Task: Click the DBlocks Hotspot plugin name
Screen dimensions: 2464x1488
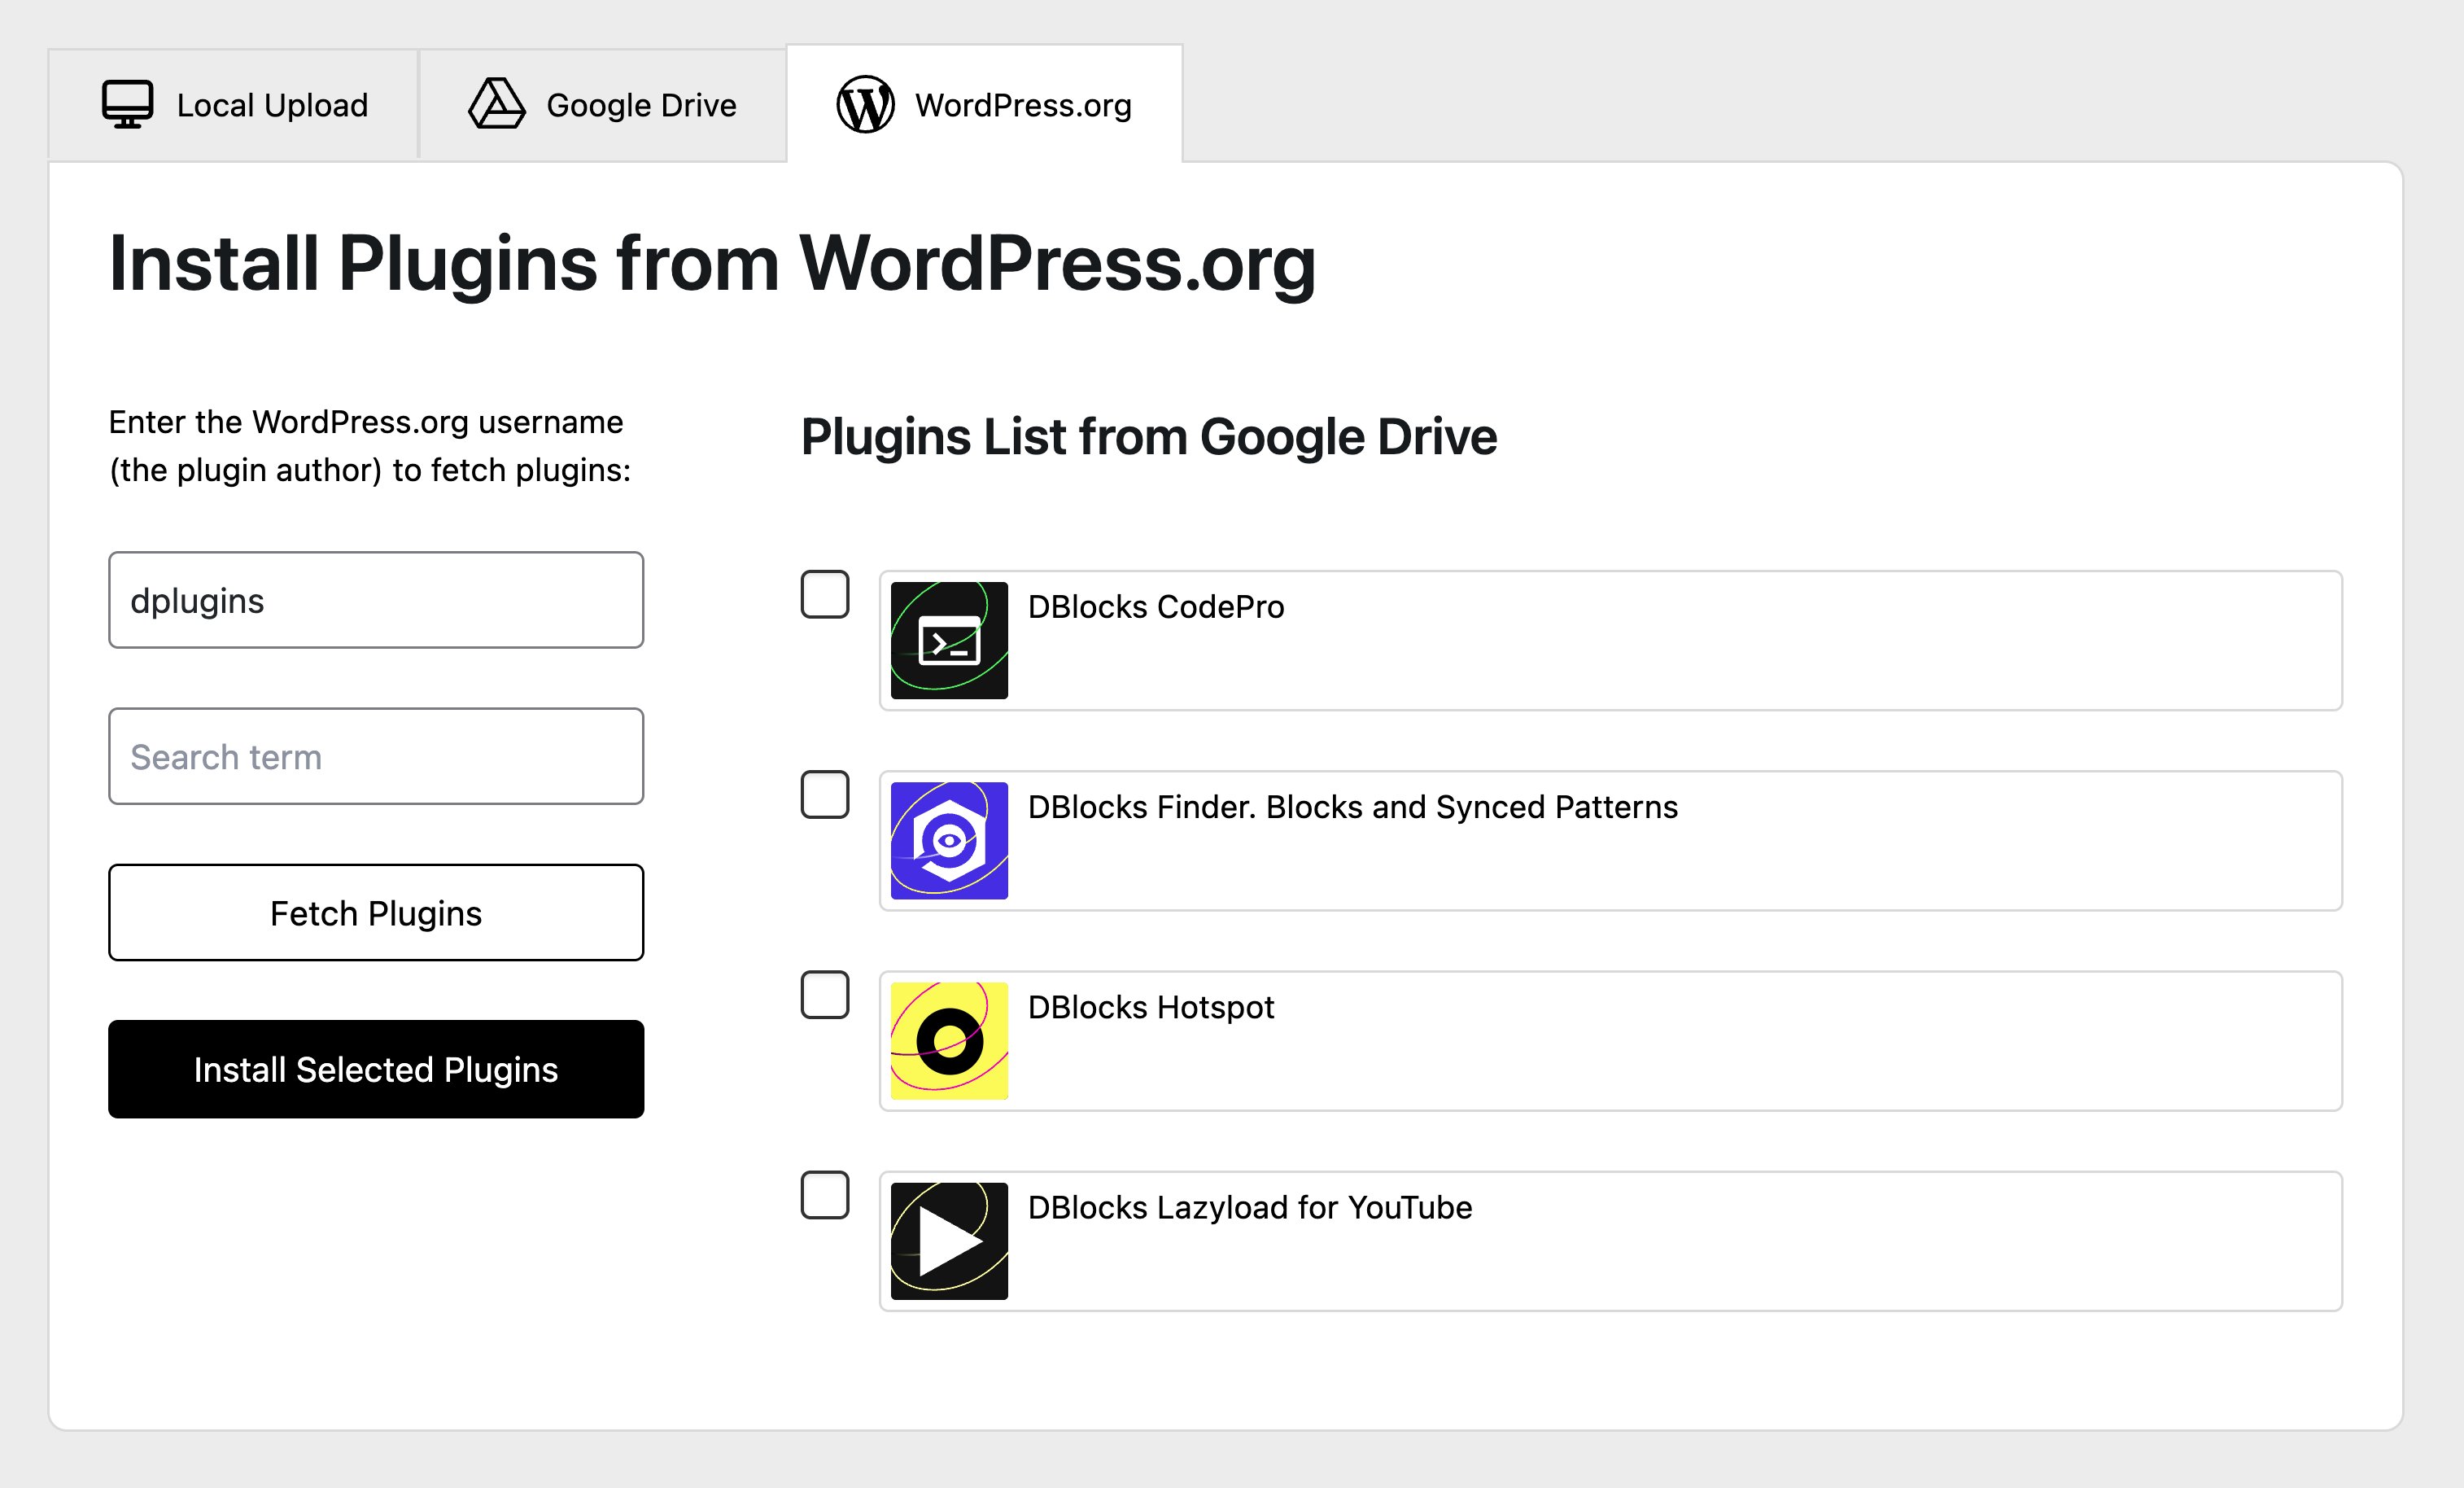Action: click(x=1150, y=1007)
